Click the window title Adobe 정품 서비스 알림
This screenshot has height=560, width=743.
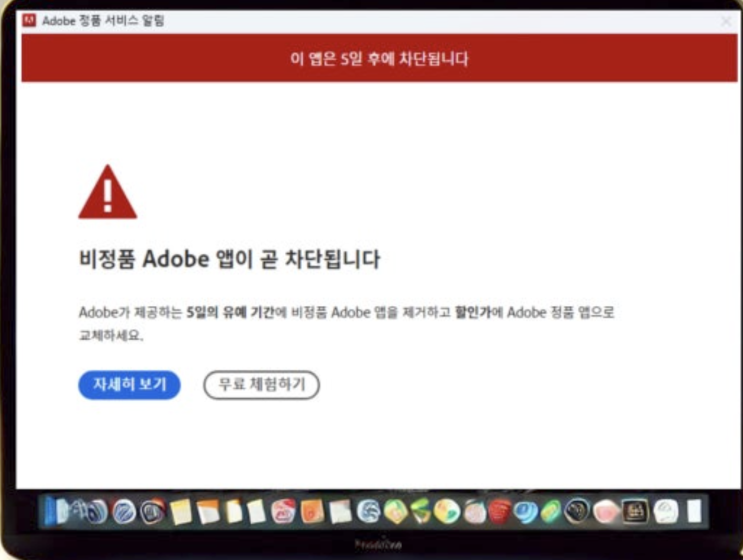pos(103,21)
